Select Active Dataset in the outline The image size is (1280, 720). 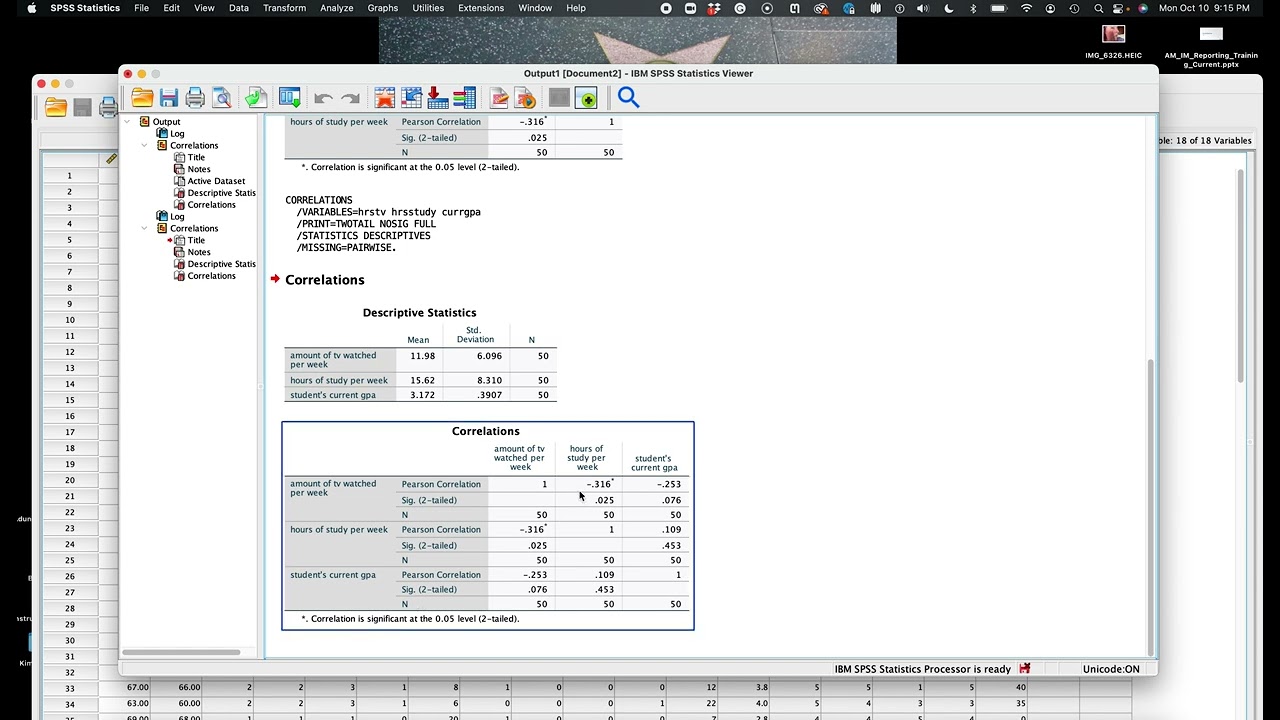coord(216,181)
